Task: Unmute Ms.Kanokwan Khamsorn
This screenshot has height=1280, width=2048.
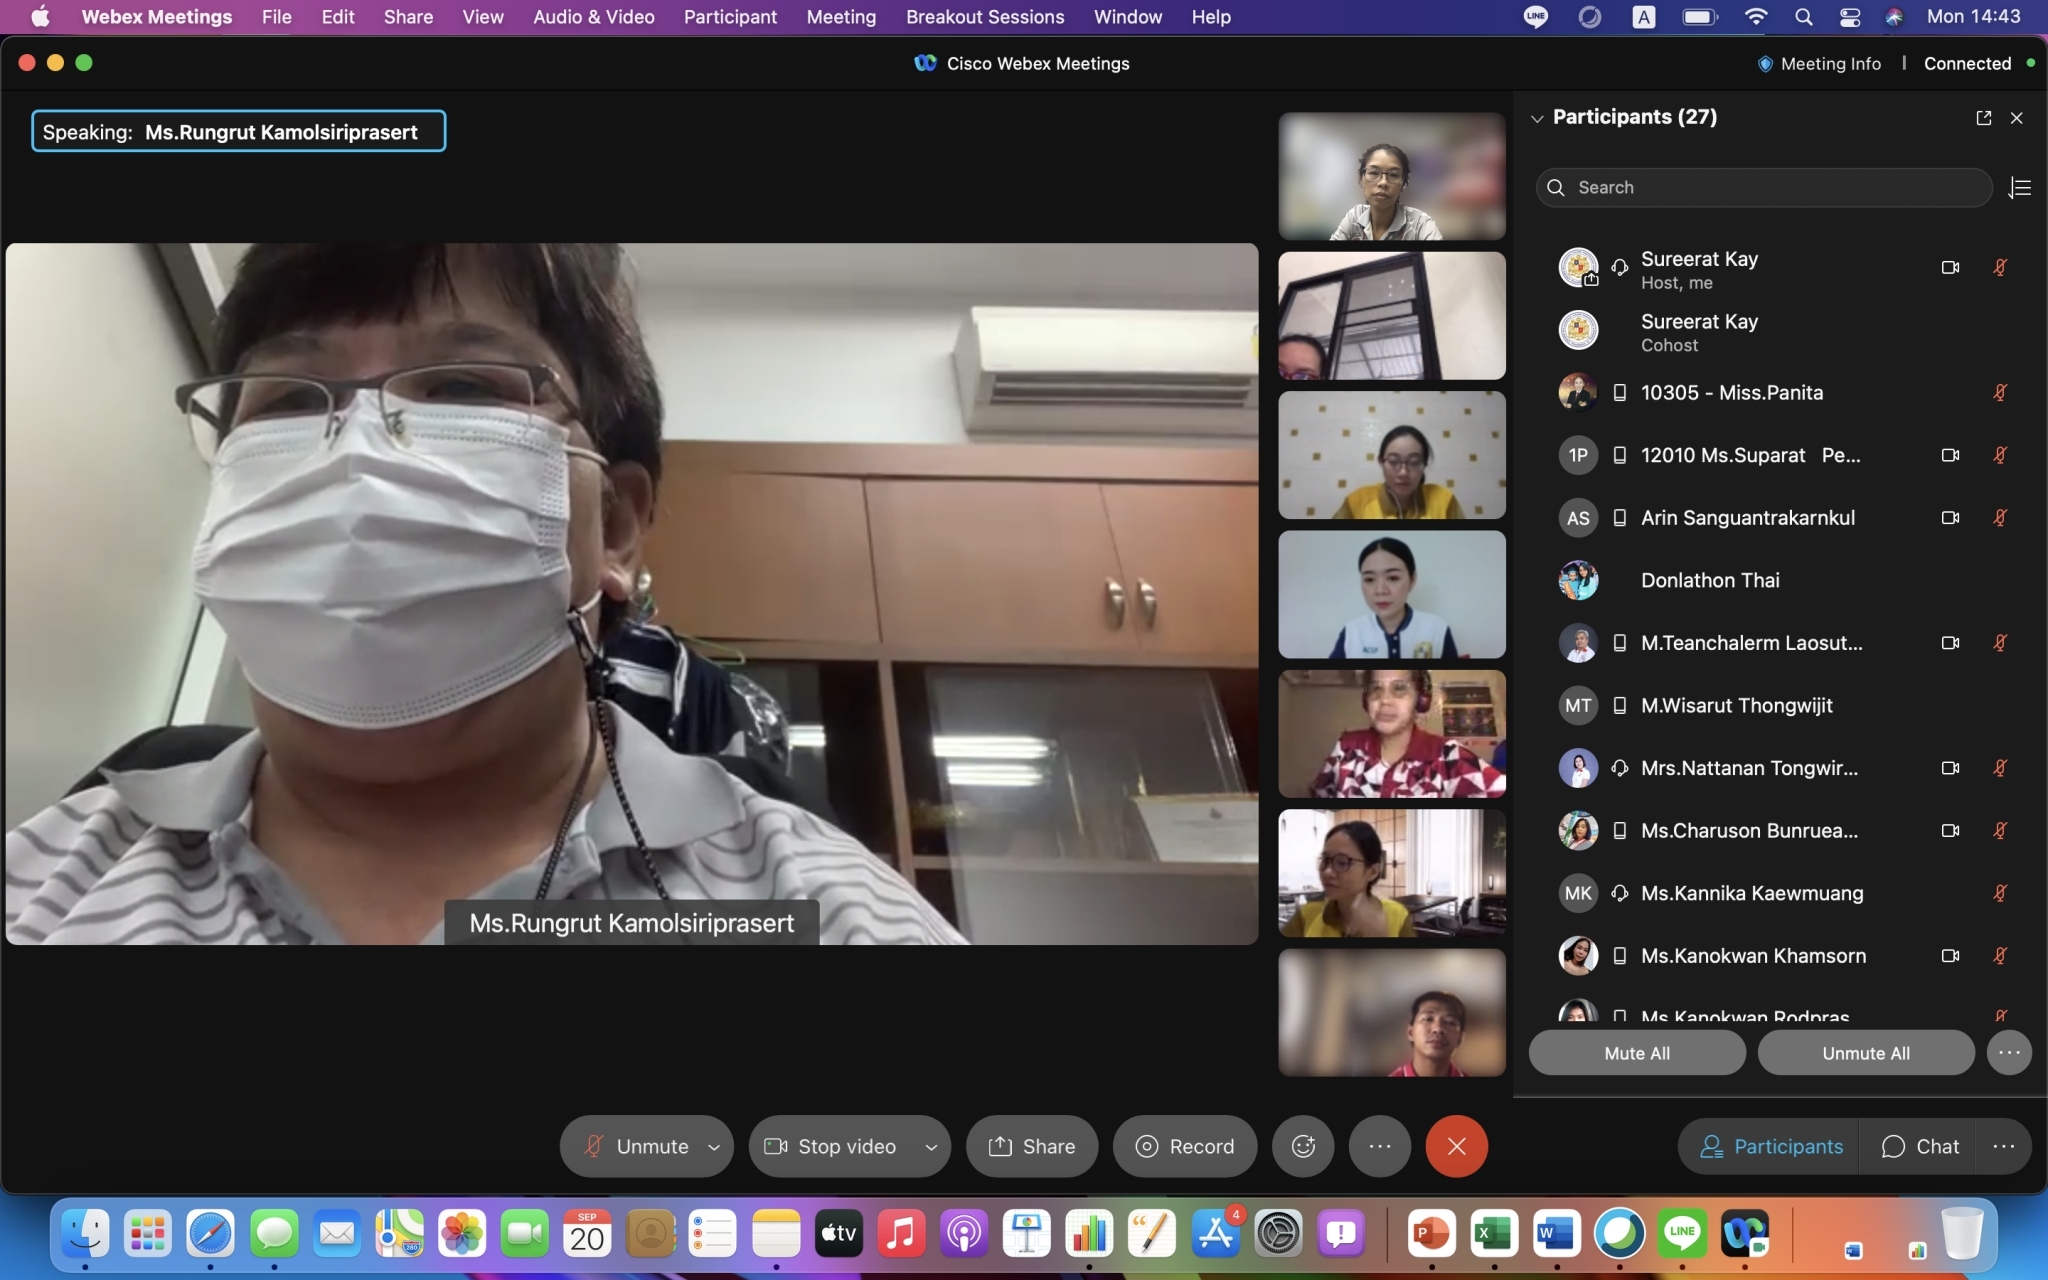Action: pyautogui.click(x=2000, y=956)
